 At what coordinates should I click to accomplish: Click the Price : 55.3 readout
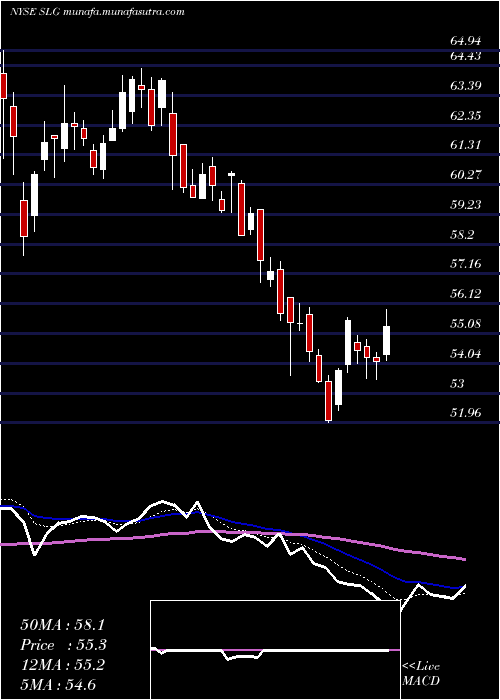click(x=64, y=645)
